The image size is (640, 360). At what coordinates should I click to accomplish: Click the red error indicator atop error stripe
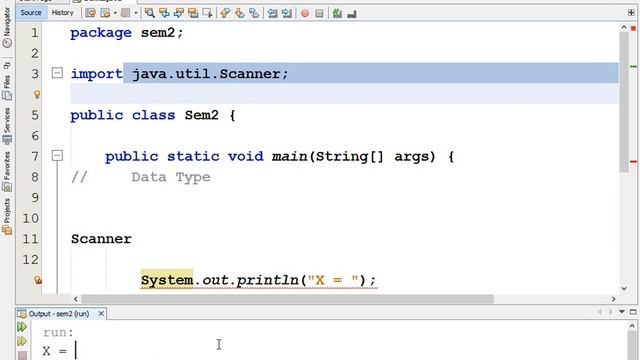(x=633, y=28)
